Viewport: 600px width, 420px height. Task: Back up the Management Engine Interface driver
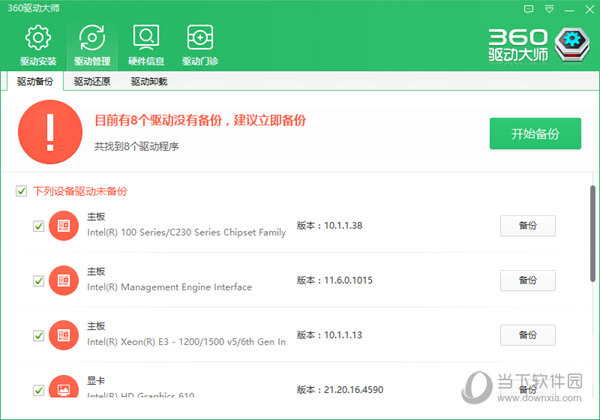528,280
